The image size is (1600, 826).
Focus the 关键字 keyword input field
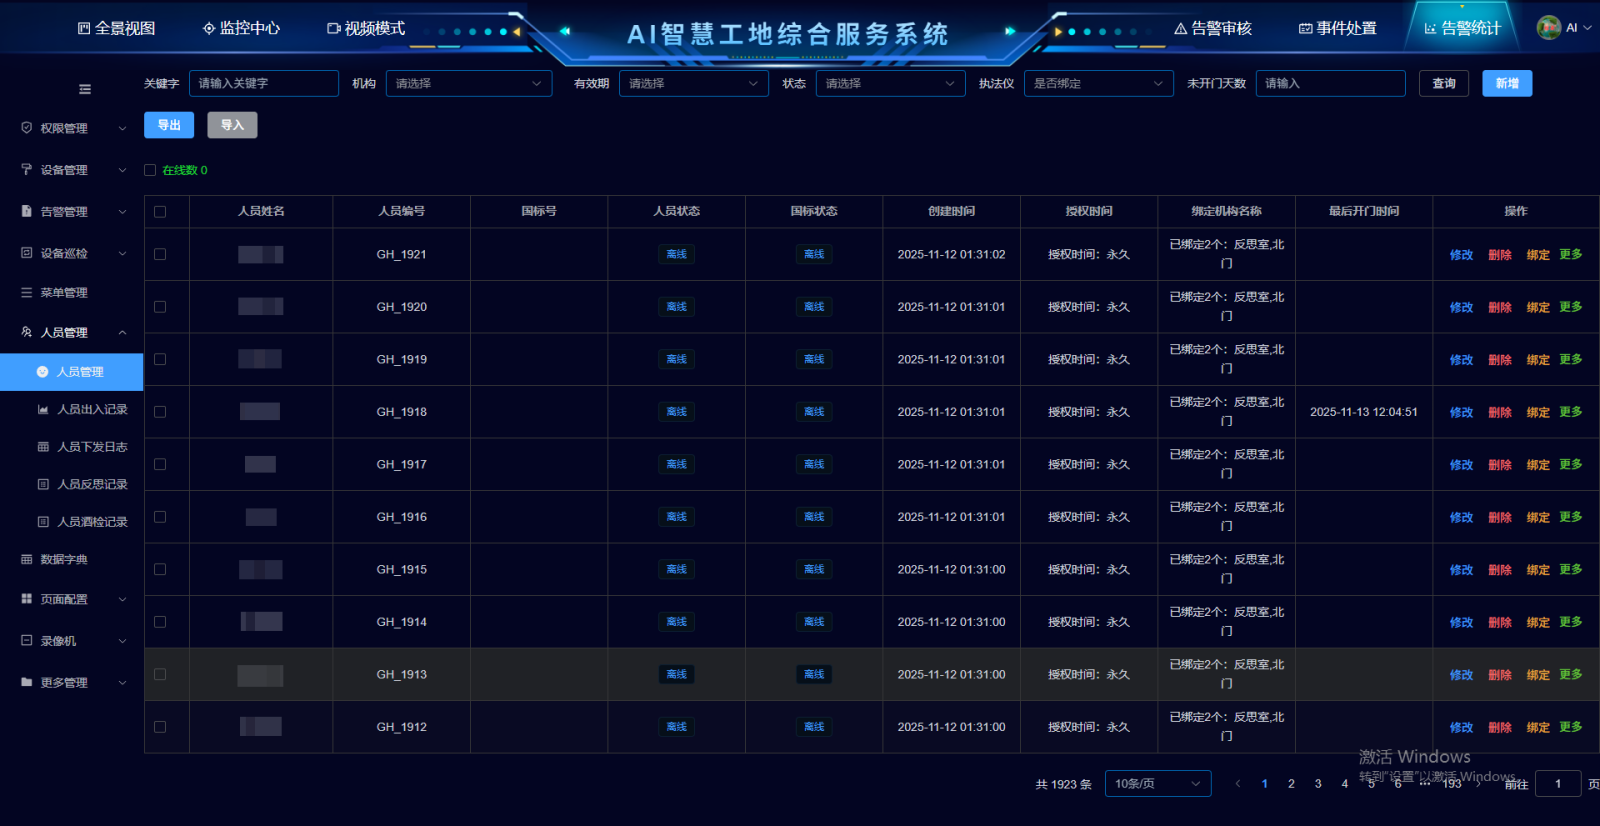coord(263,84)
